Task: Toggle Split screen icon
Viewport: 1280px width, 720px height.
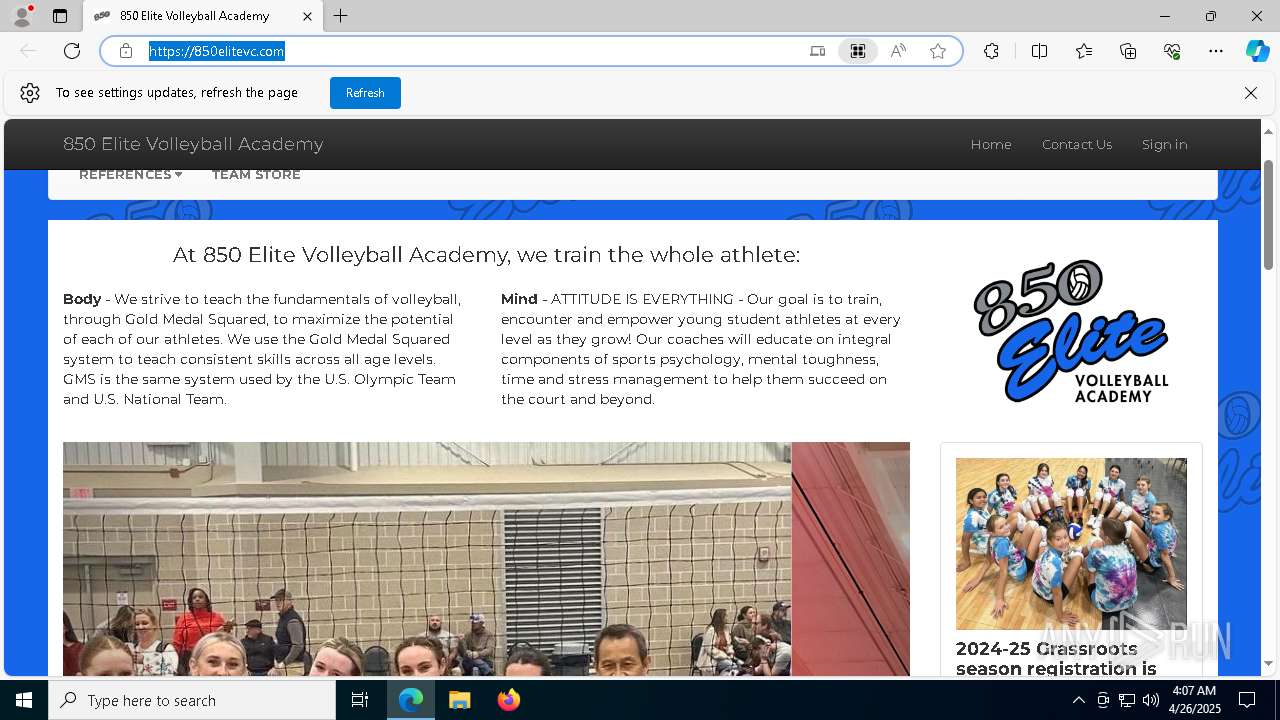Action: [x=1039, y=51]
